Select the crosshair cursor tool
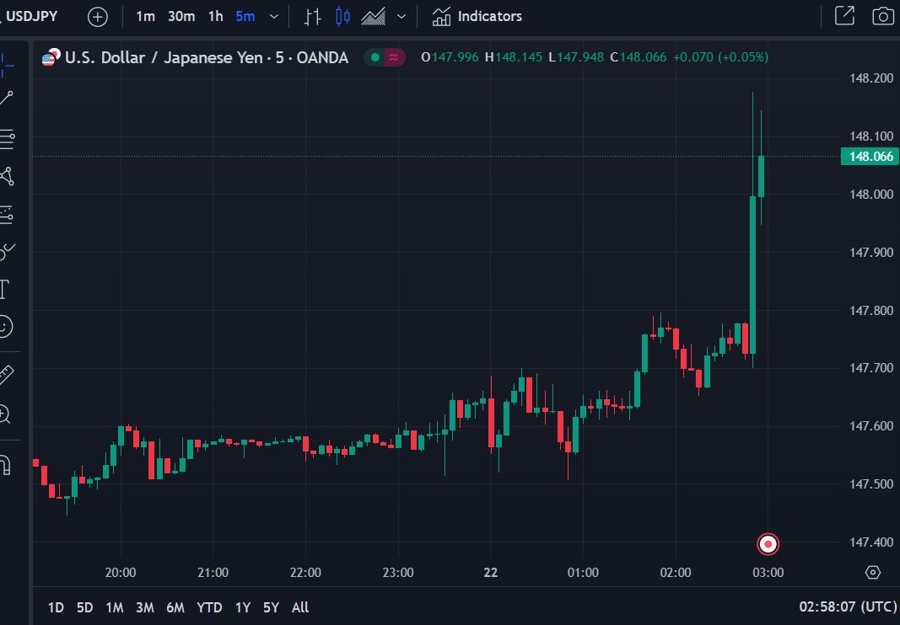The width and height of the screenshot is (900, 625). (7, 65)
